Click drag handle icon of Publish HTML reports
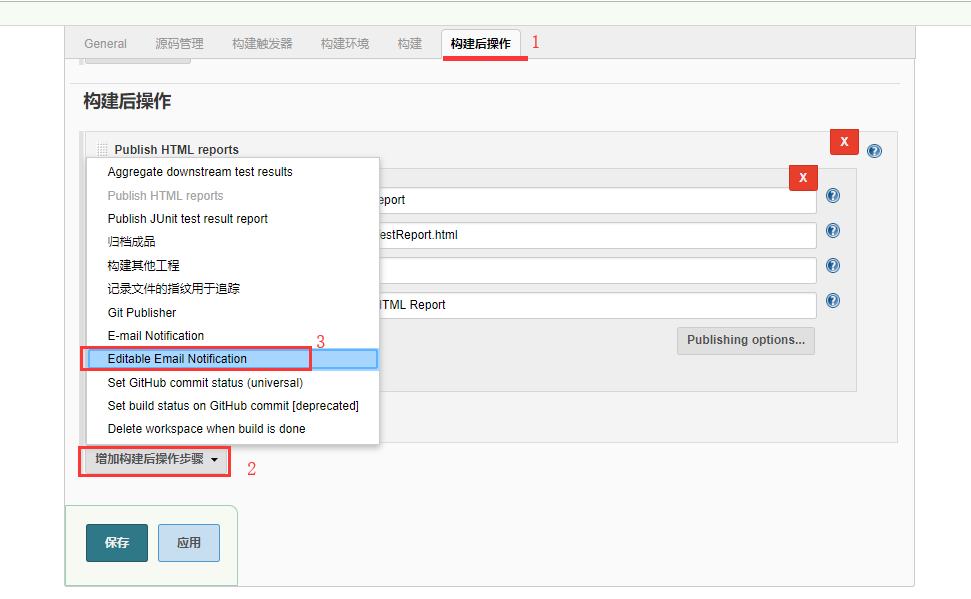Image resolution: width=971 pixels, height=599 pixels. pos(102,149)
